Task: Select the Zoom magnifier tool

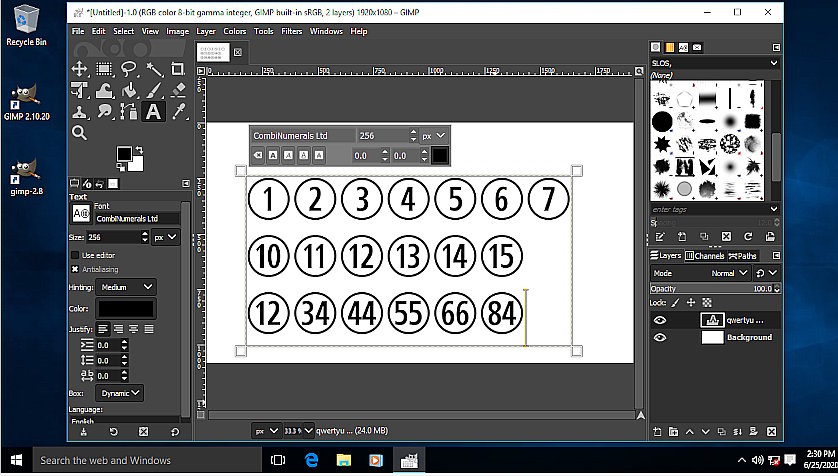Action: point(80,133)
